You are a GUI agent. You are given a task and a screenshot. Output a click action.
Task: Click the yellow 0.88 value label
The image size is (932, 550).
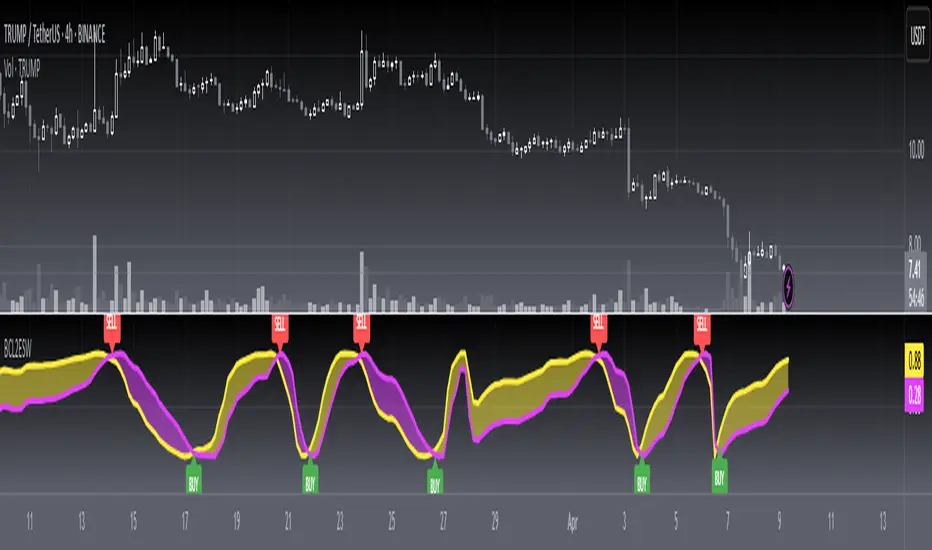914,360
